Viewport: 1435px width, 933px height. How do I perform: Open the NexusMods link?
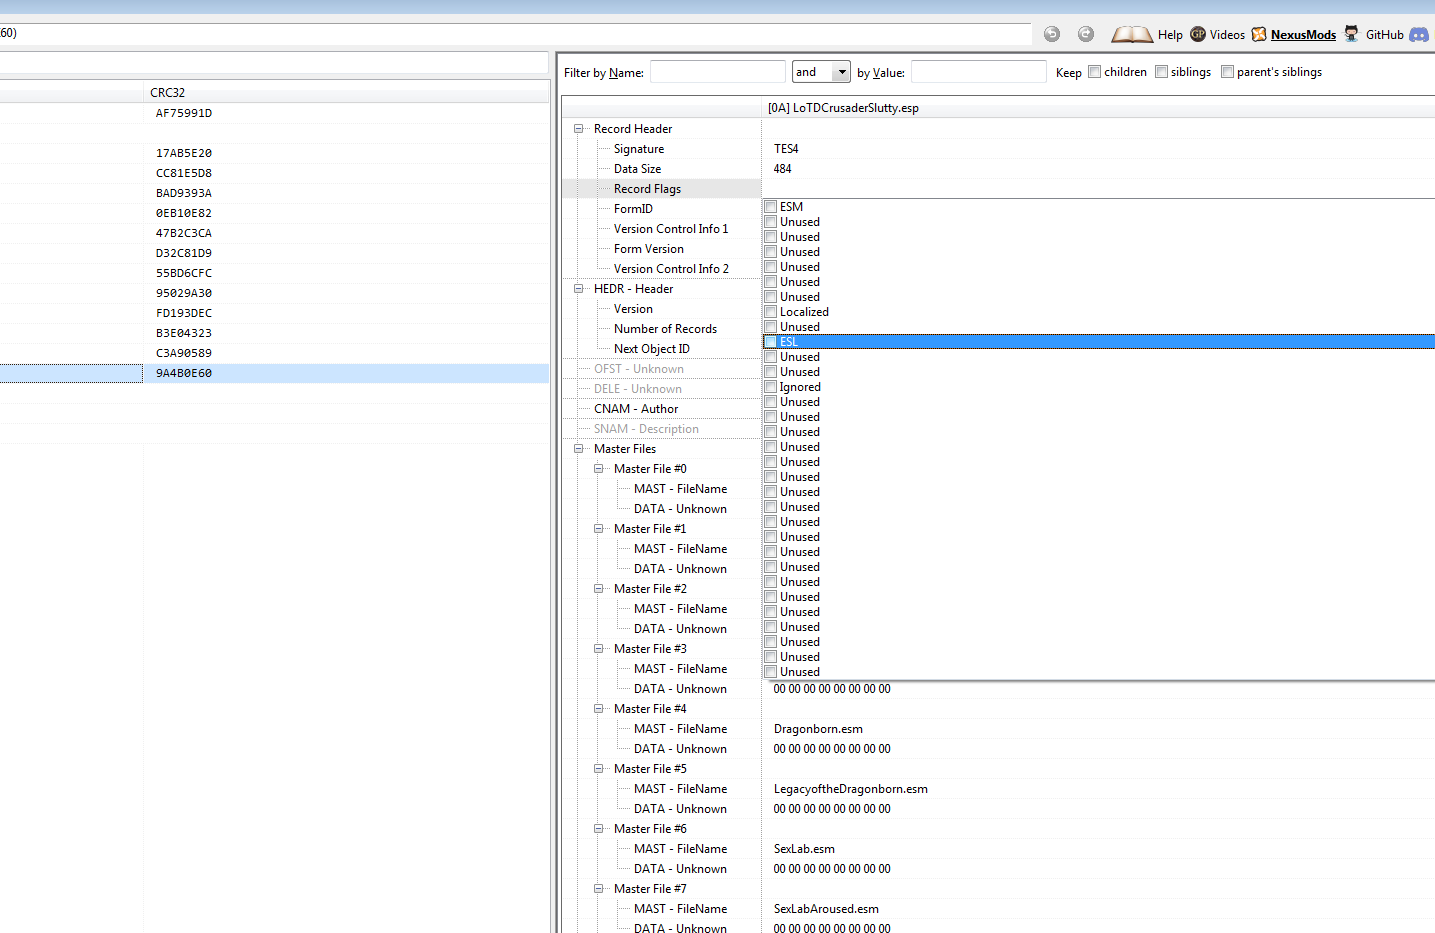[1303, 35]
